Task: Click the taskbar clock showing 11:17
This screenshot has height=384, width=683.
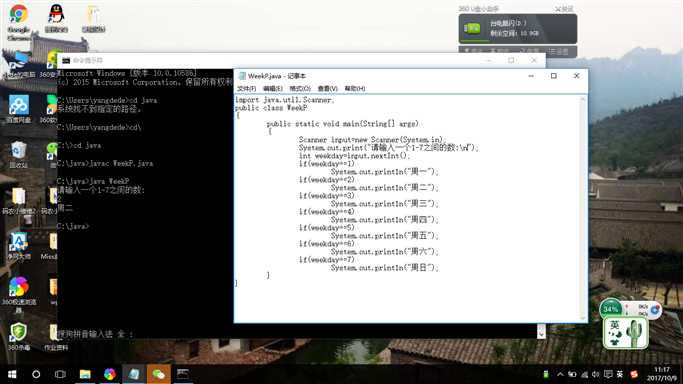Action: pyautogui.click(x=662, y=374)
